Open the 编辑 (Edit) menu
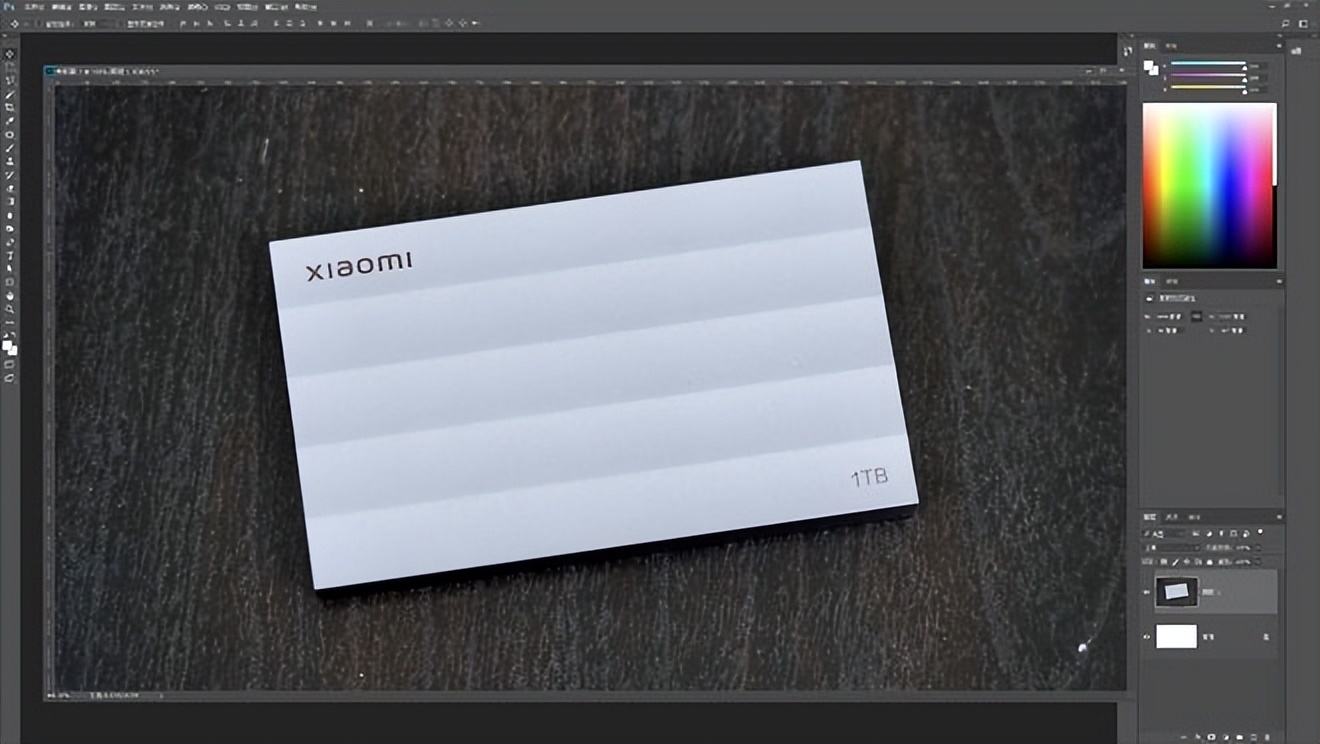This screenshot has width=1320, height=744. click(61, 6)
